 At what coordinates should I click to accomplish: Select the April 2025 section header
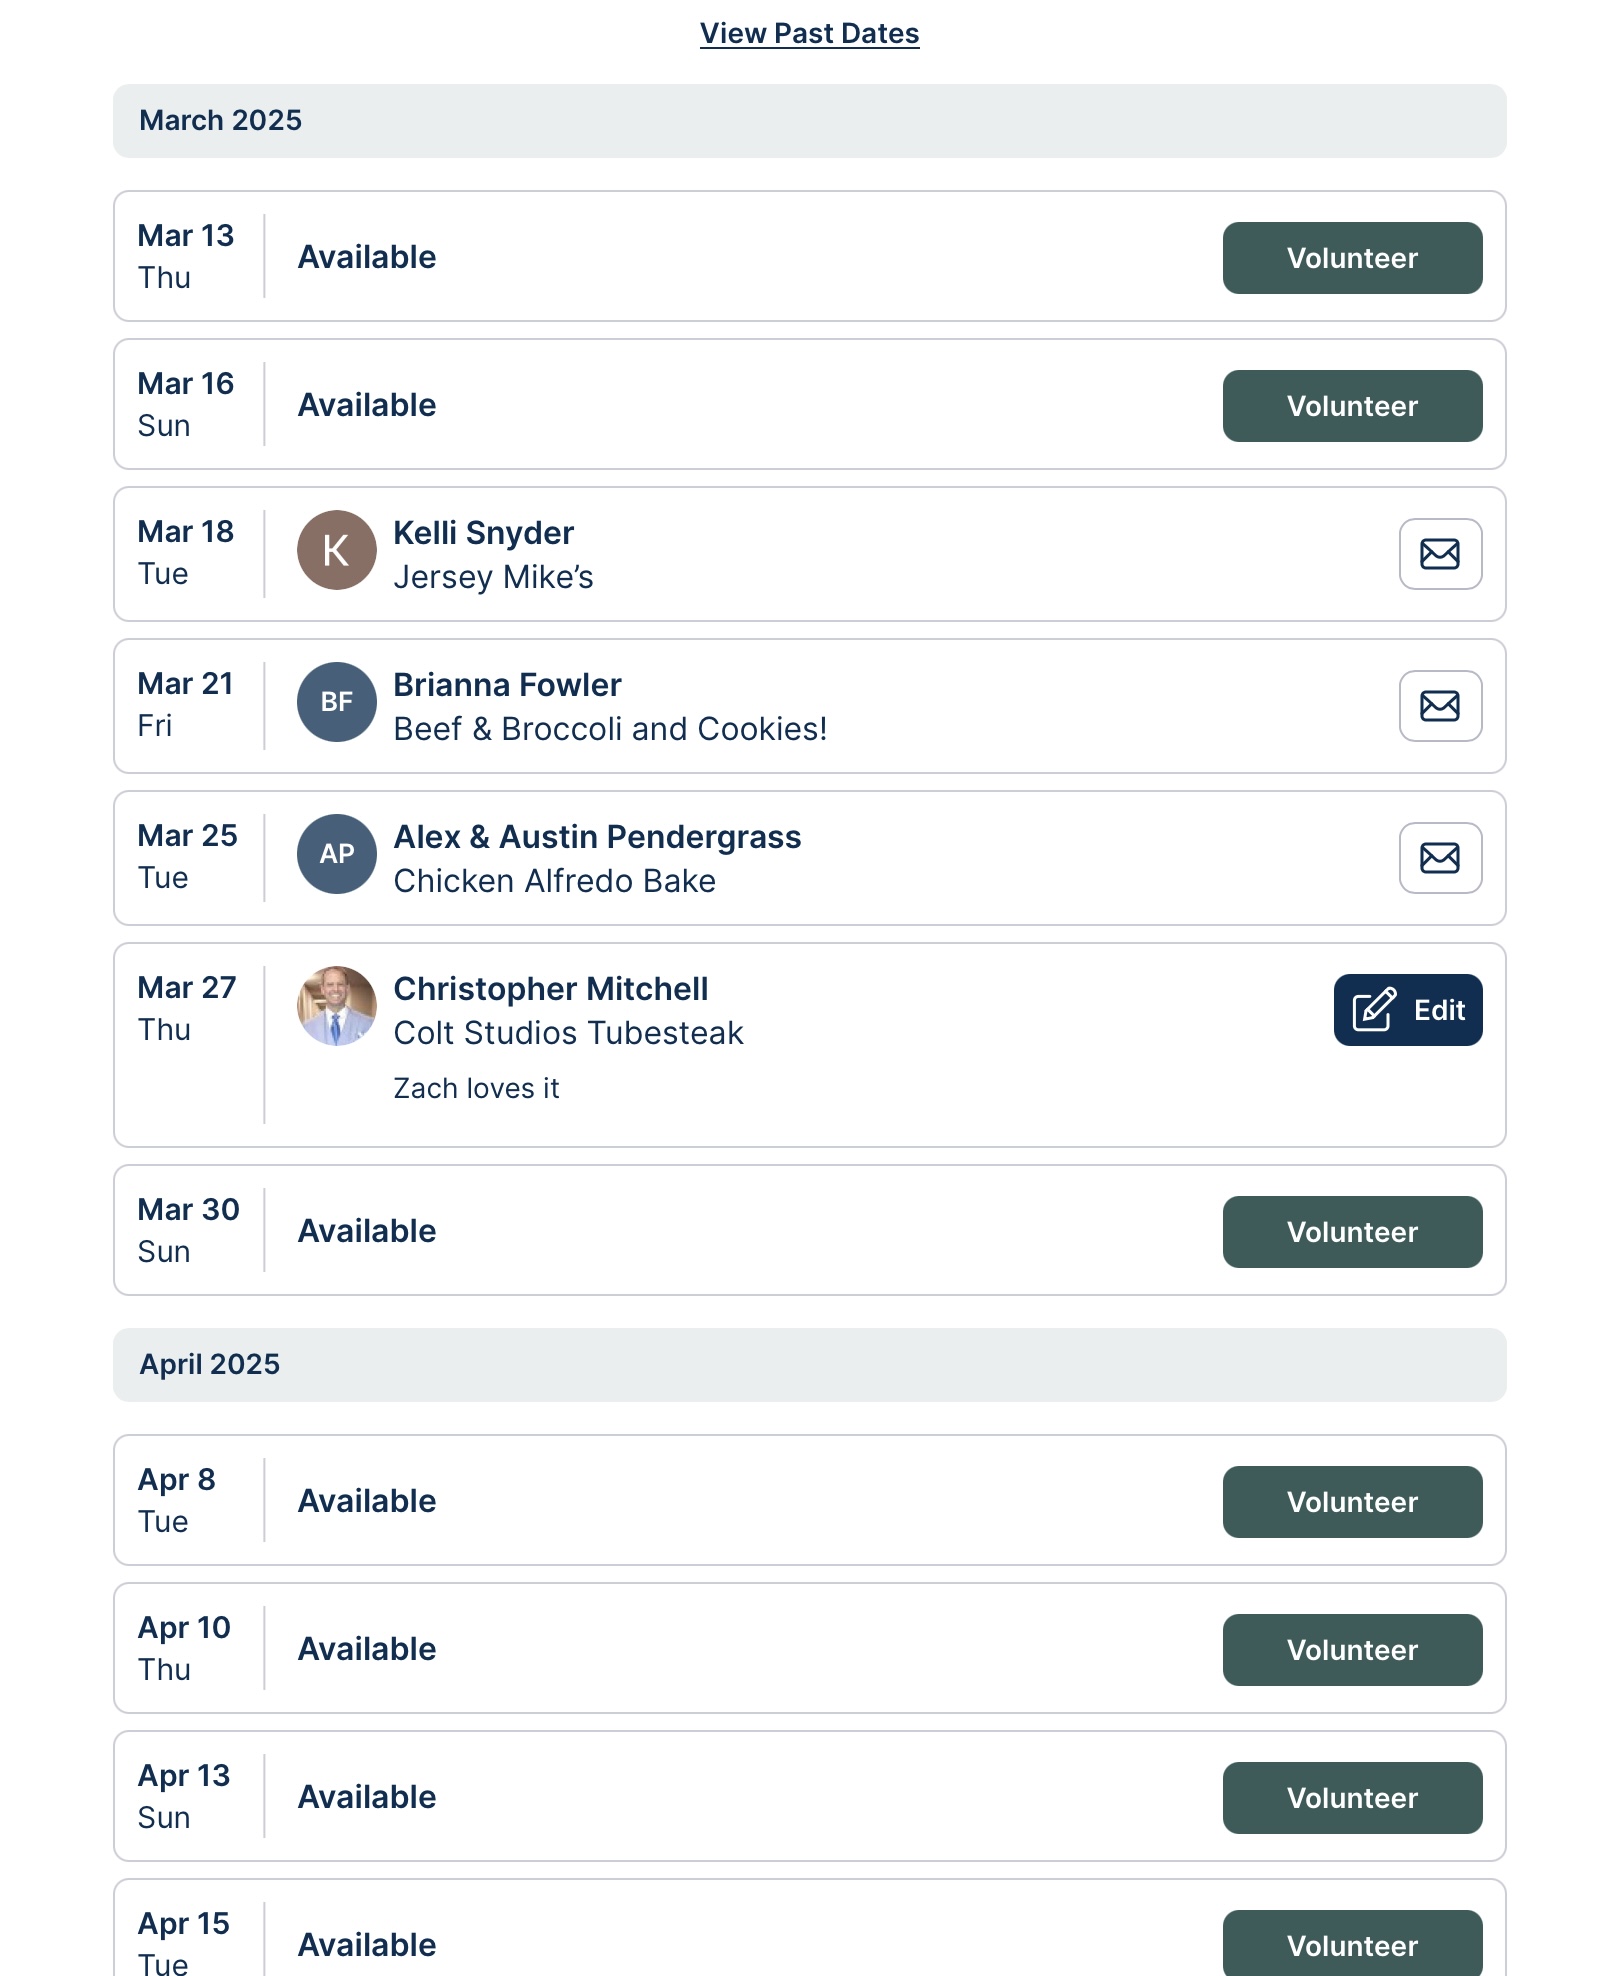(x=810, y=1365)
